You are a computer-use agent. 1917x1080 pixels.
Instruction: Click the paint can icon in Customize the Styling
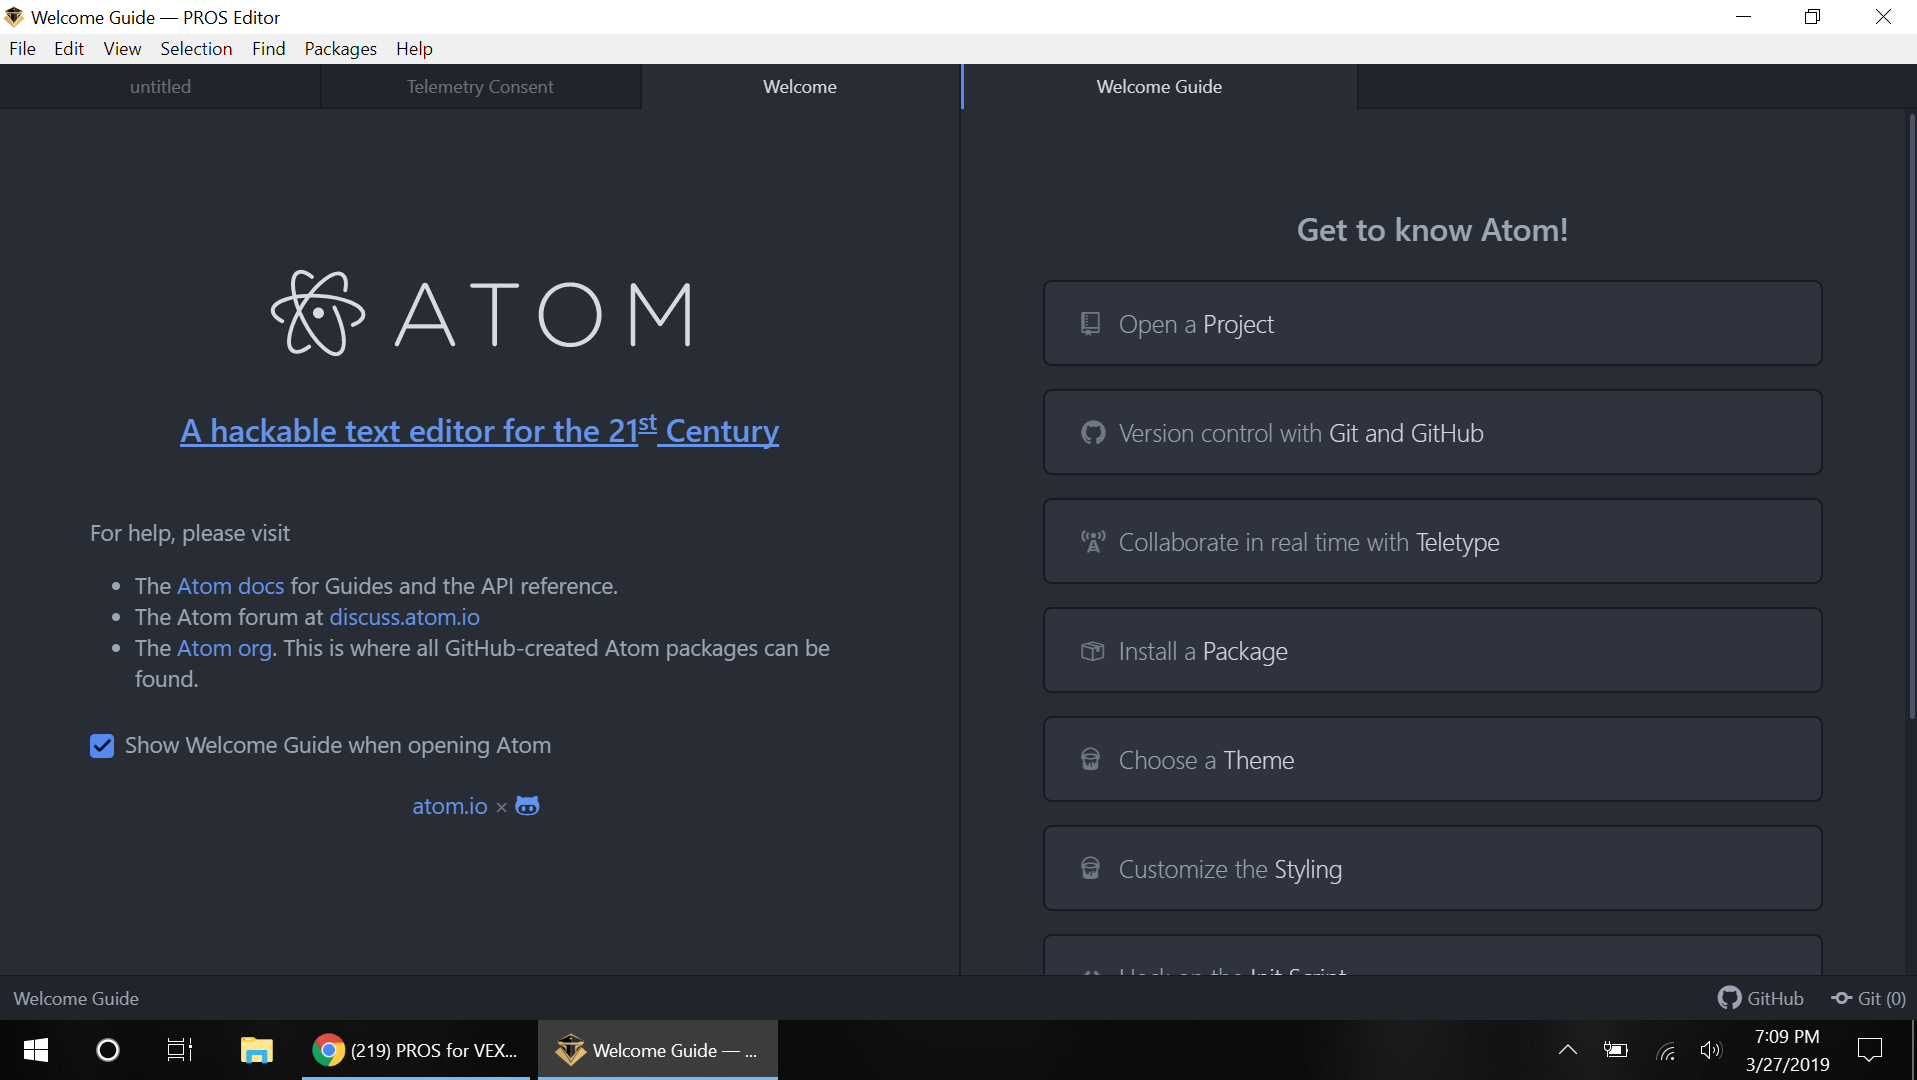[x=1090, y=869]
